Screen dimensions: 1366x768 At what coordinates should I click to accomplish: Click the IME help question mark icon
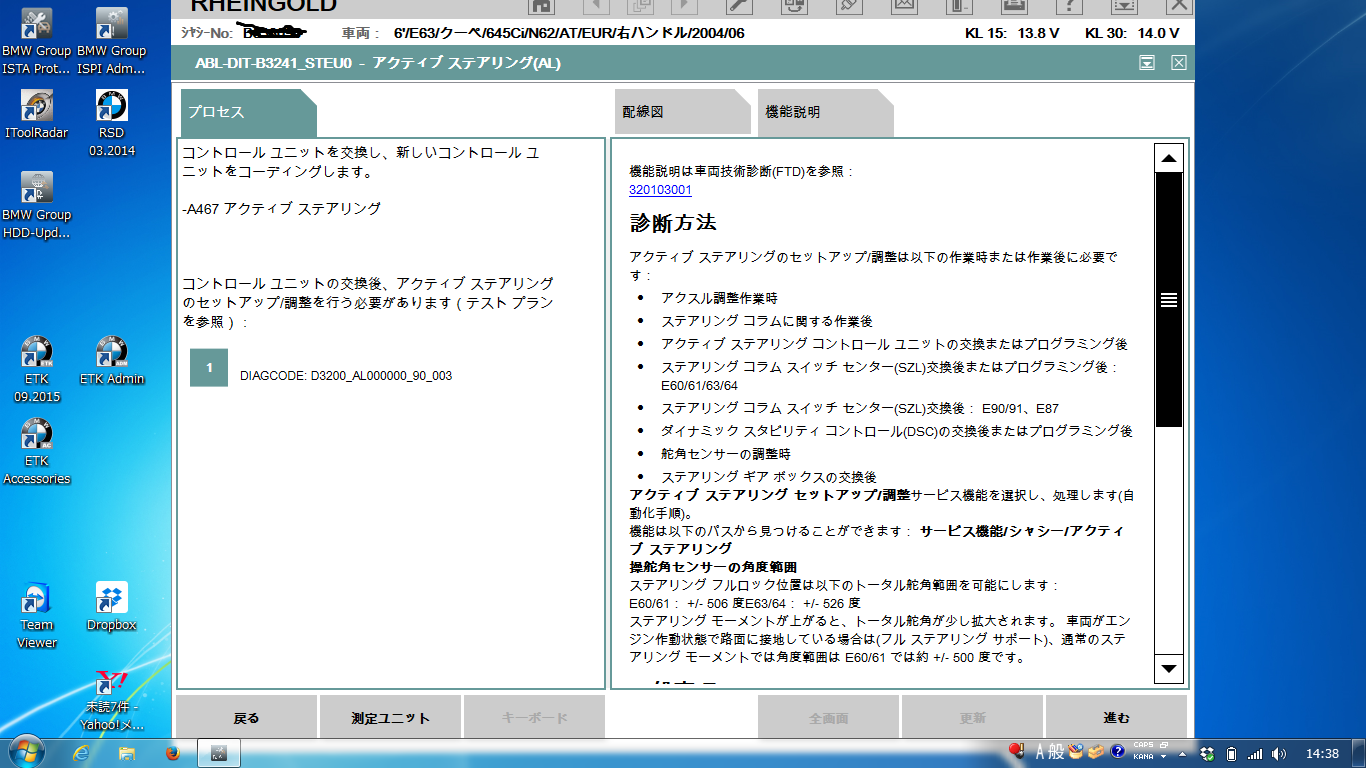click(x=1117, y=752)
